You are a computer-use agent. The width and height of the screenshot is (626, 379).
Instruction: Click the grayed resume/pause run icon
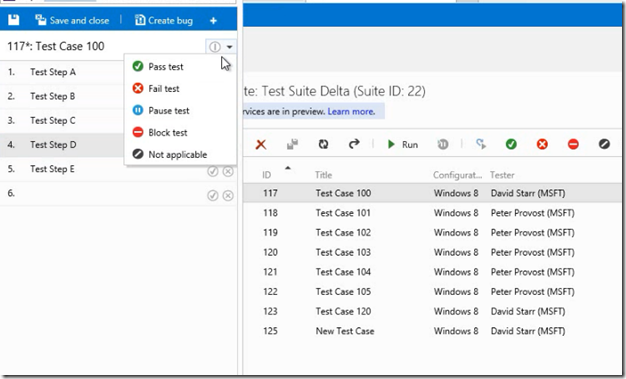click(443, 144)
